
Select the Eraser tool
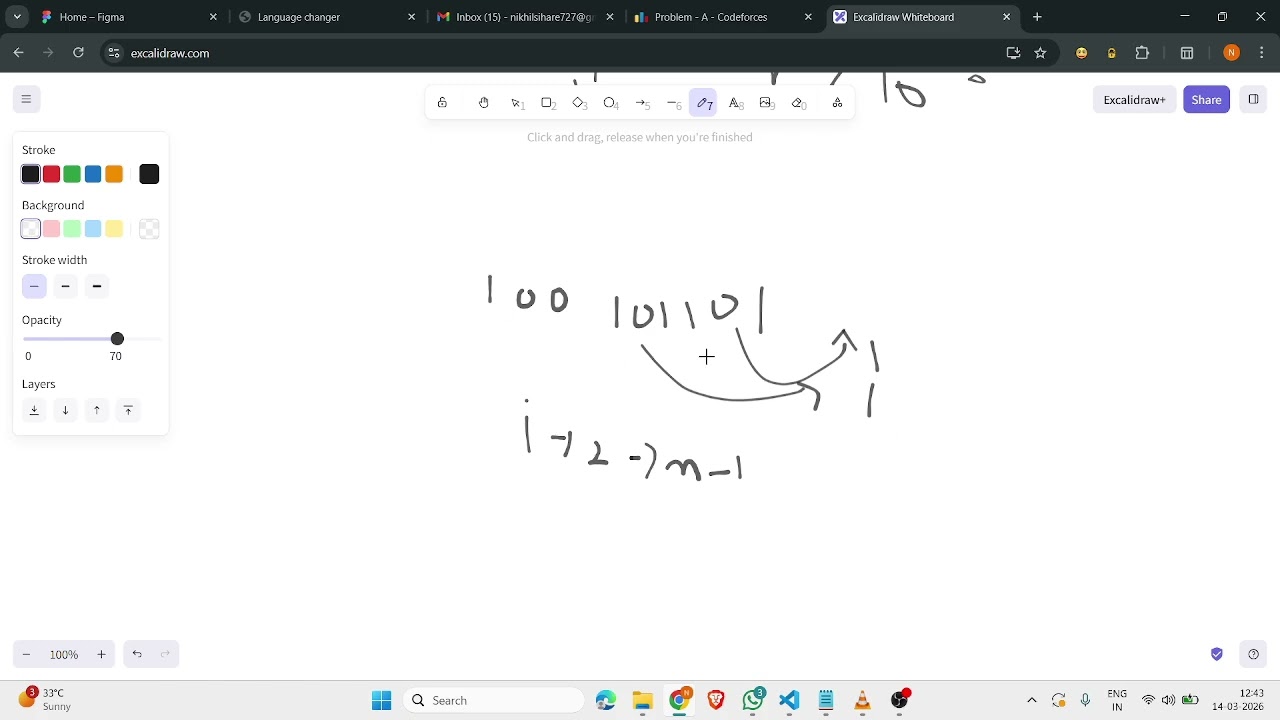[798, 103]
